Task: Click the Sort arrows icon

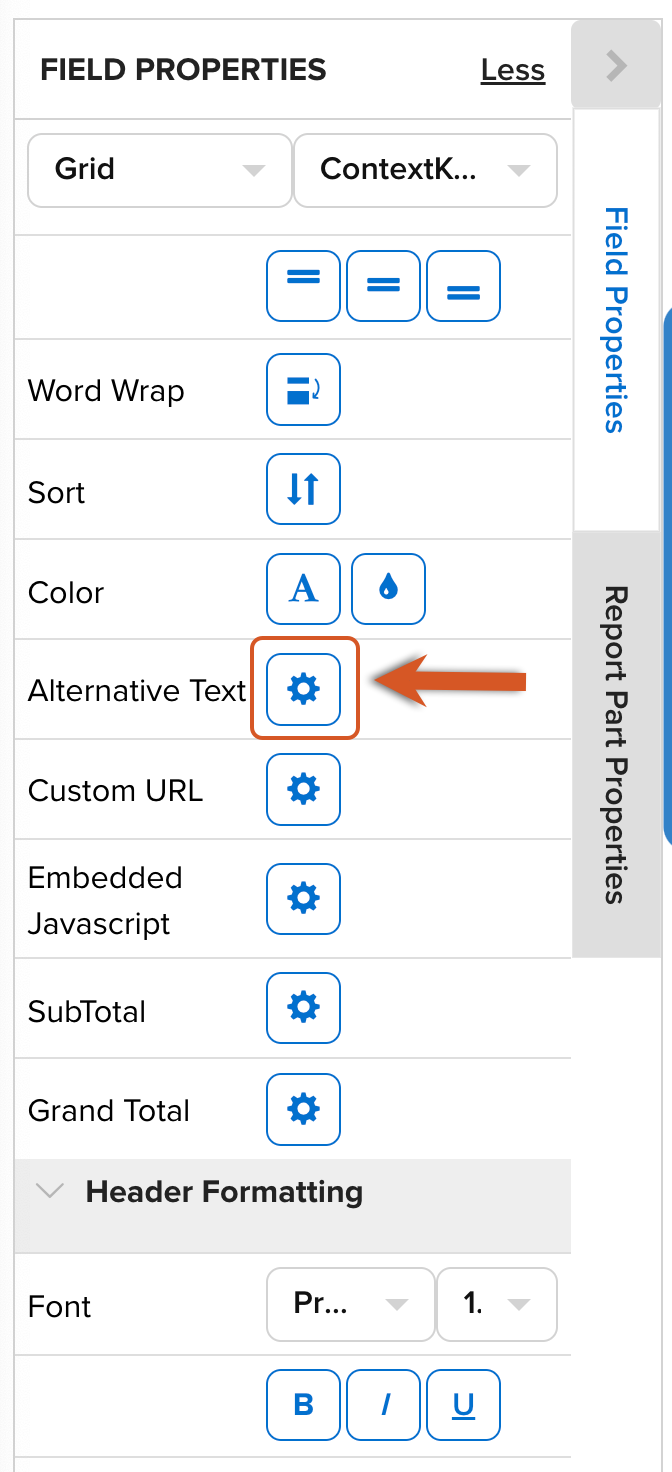Action: pyautogui.click(x=303, y=489)
